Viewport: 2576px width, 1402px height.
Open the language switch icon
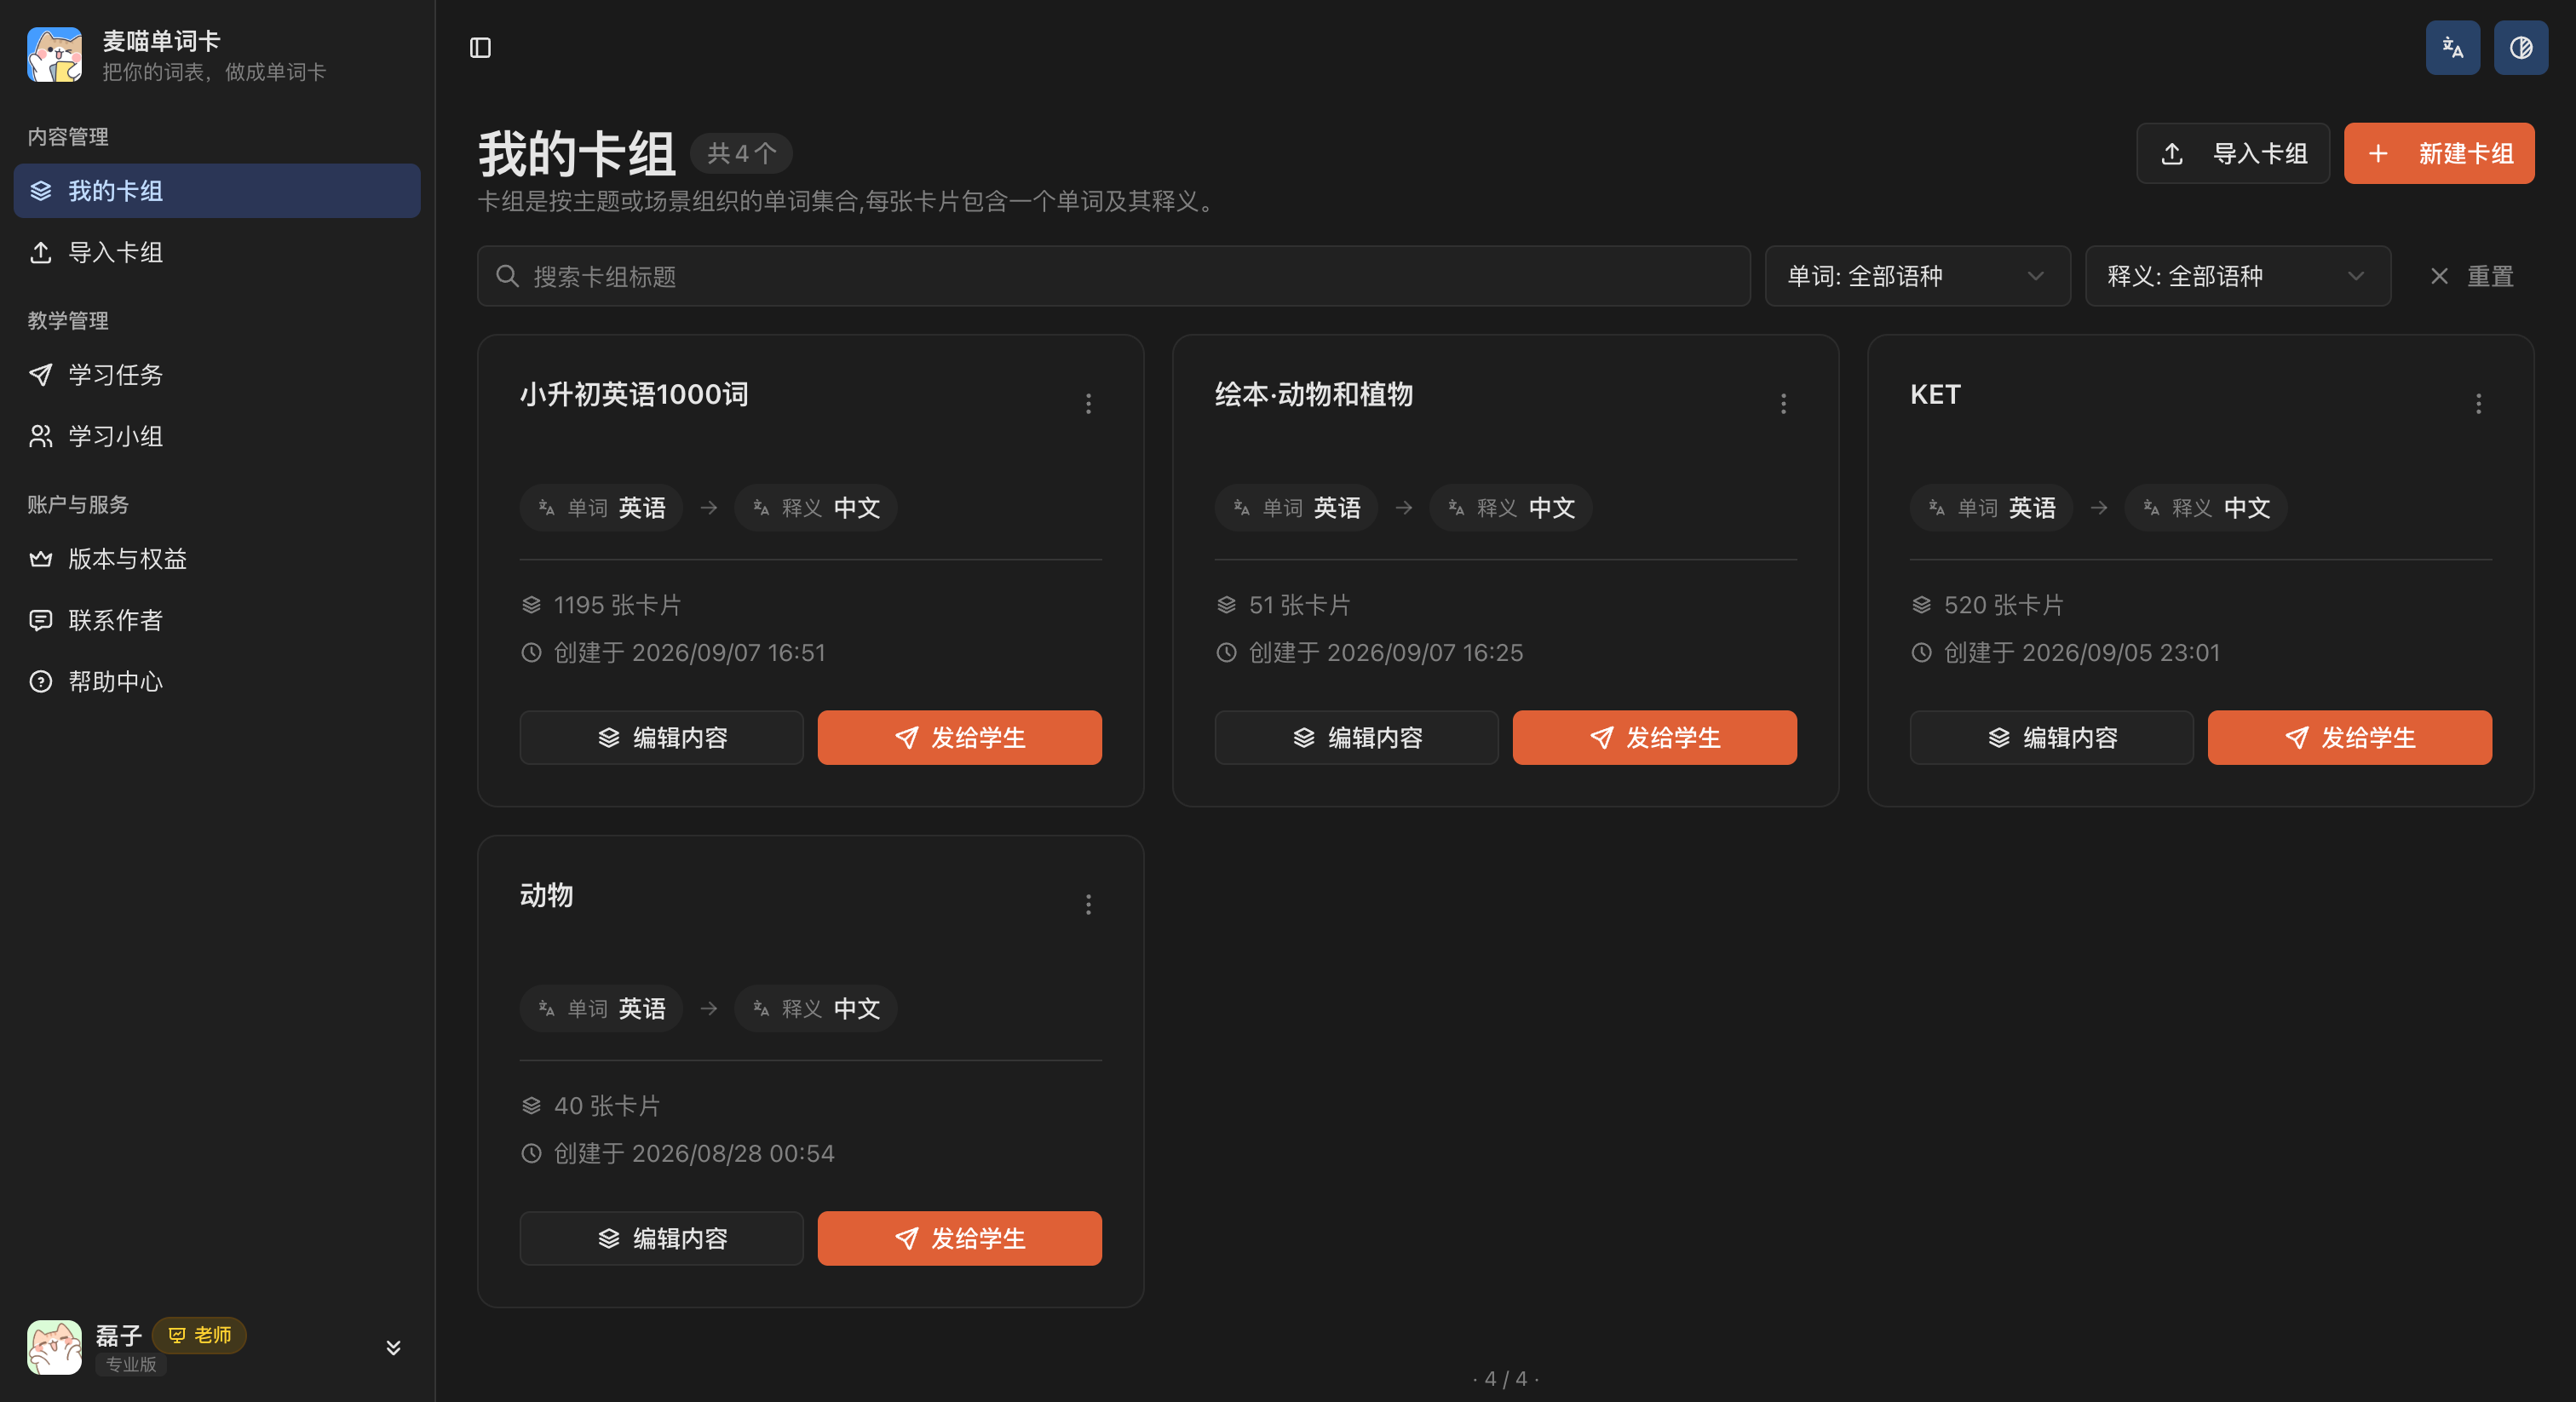pos(2452,48)
